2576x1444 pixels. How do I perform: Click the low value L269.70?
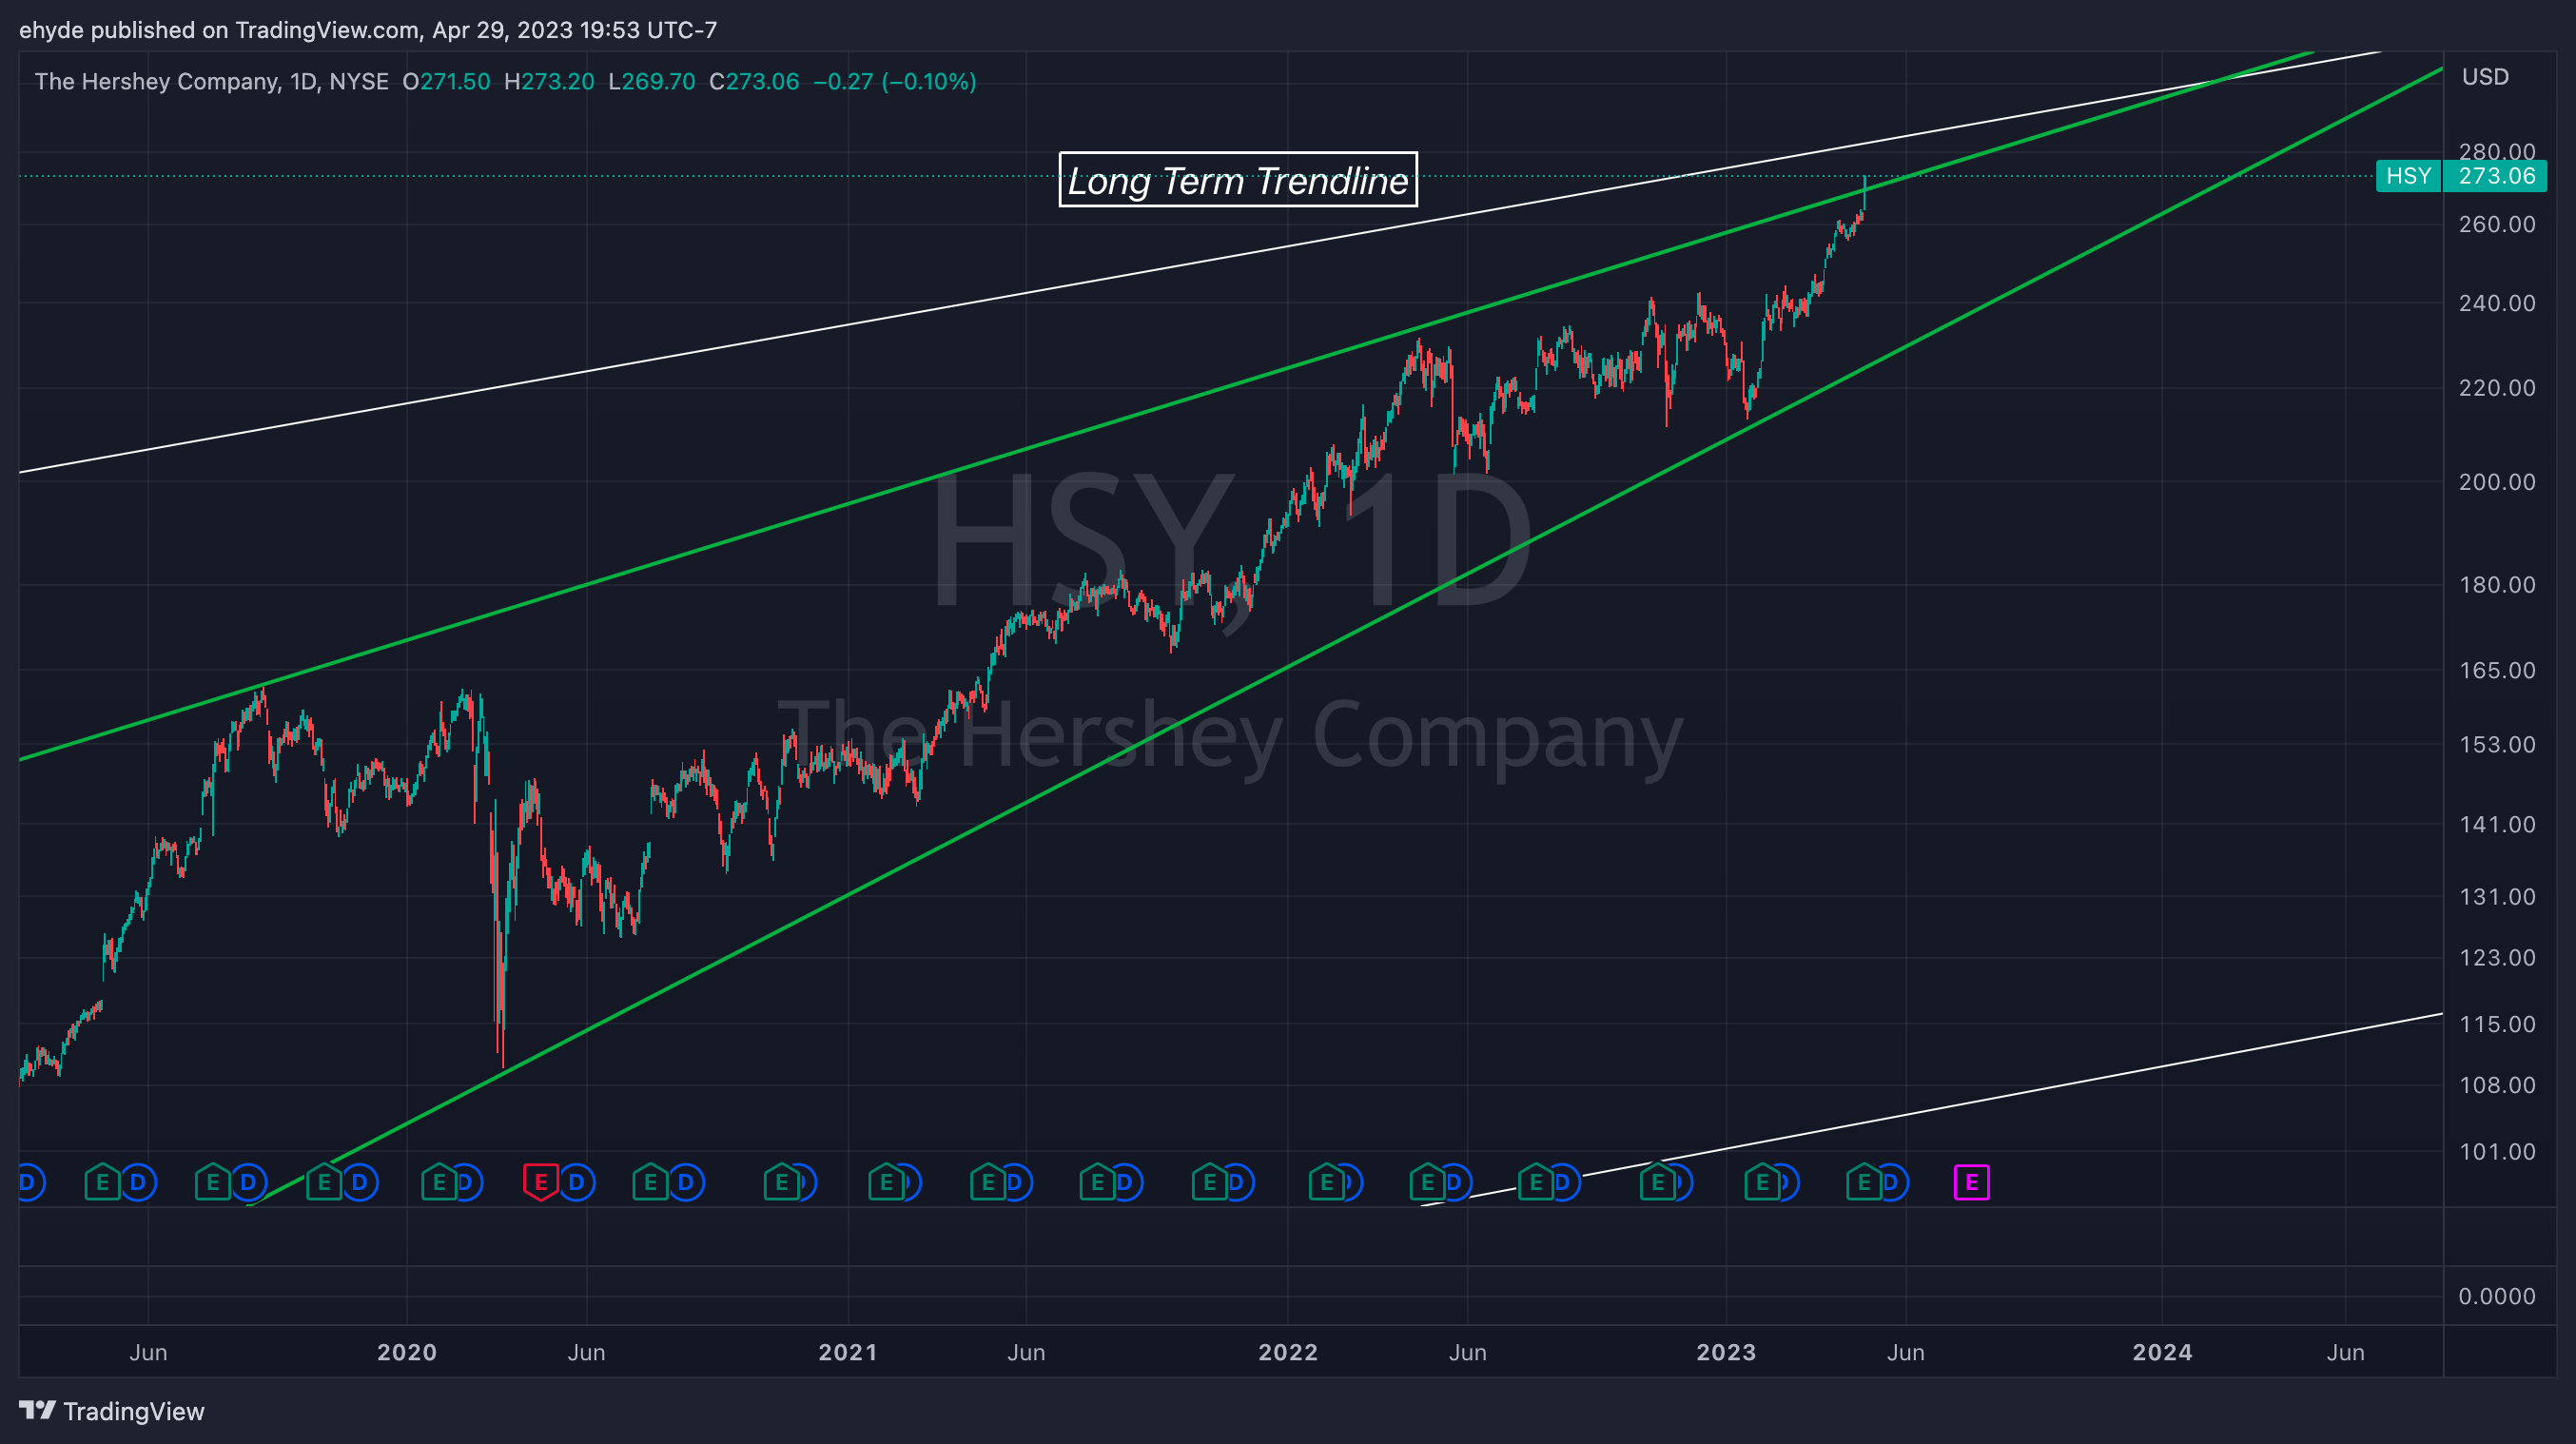[x=652, y=81]
